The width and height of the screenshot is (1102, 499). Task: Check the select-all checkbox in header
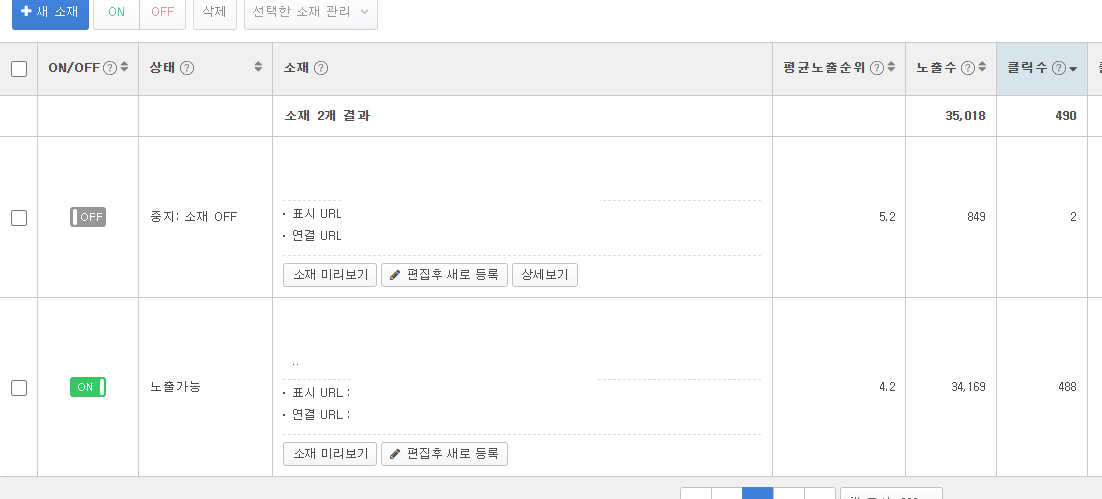pyautogui.click(x=19, y=69)
